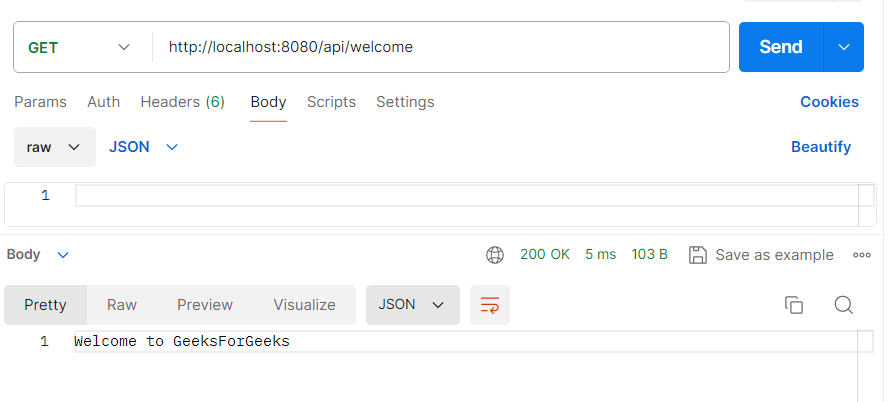Search the response with magnifier icon
Screen dimensions: 895x402
tap(843, 305)
